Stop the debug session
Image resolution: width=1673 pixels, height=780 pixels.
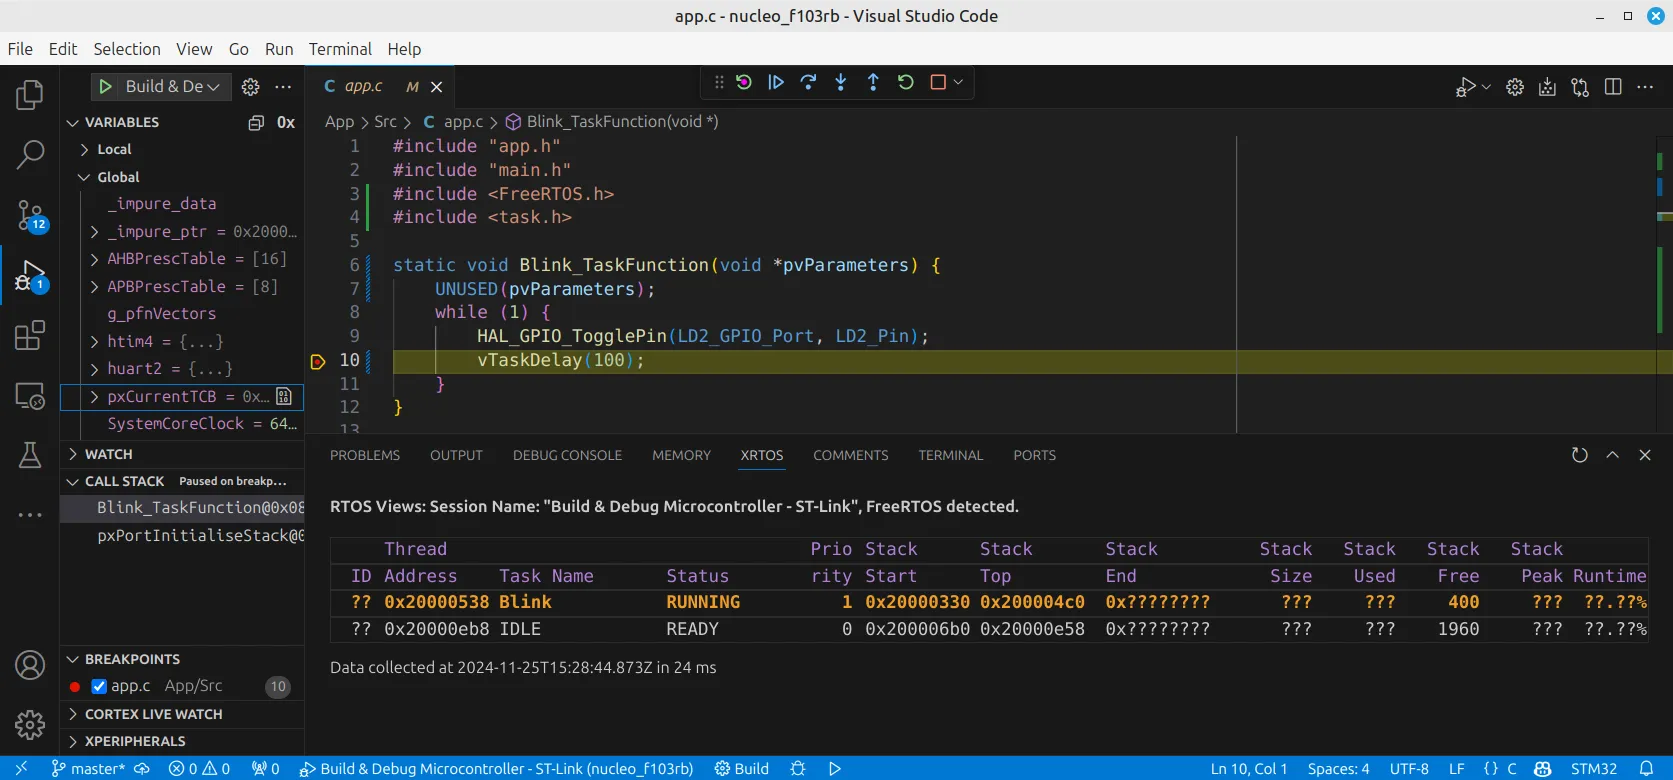pos(938,82)
